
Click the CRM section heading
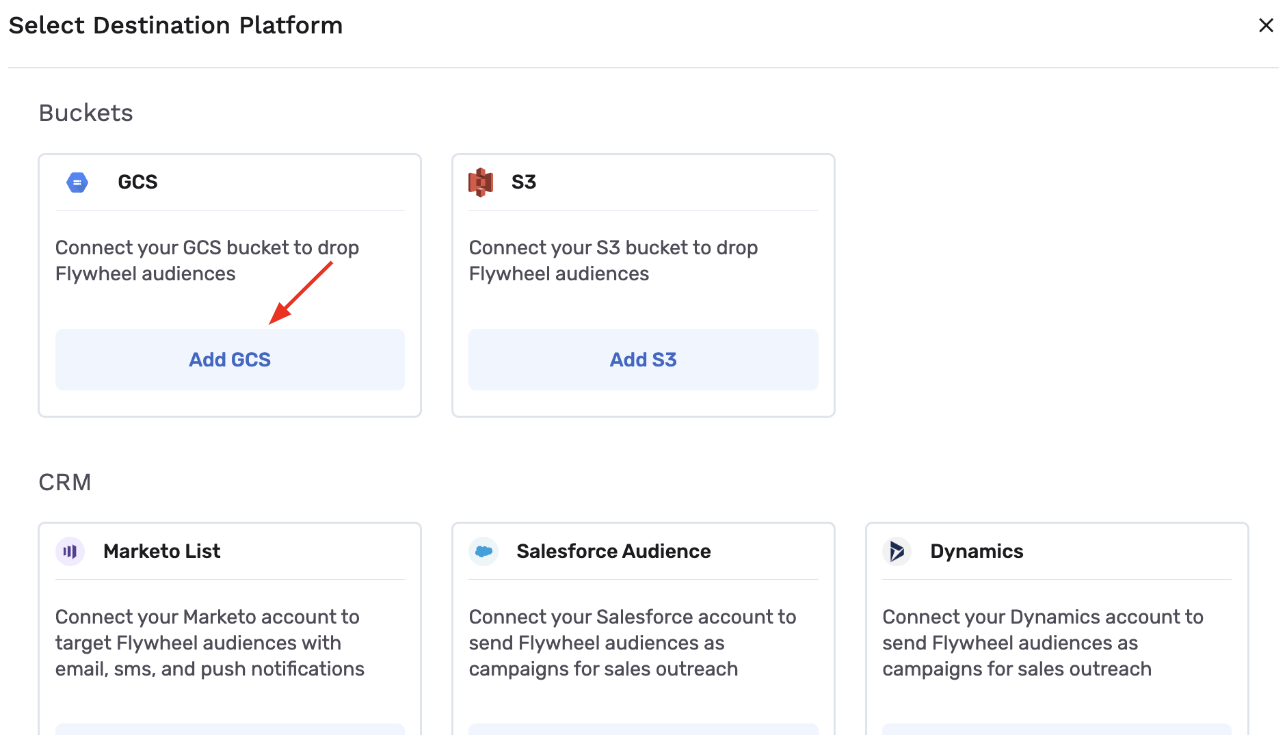(x=65, y=482)
